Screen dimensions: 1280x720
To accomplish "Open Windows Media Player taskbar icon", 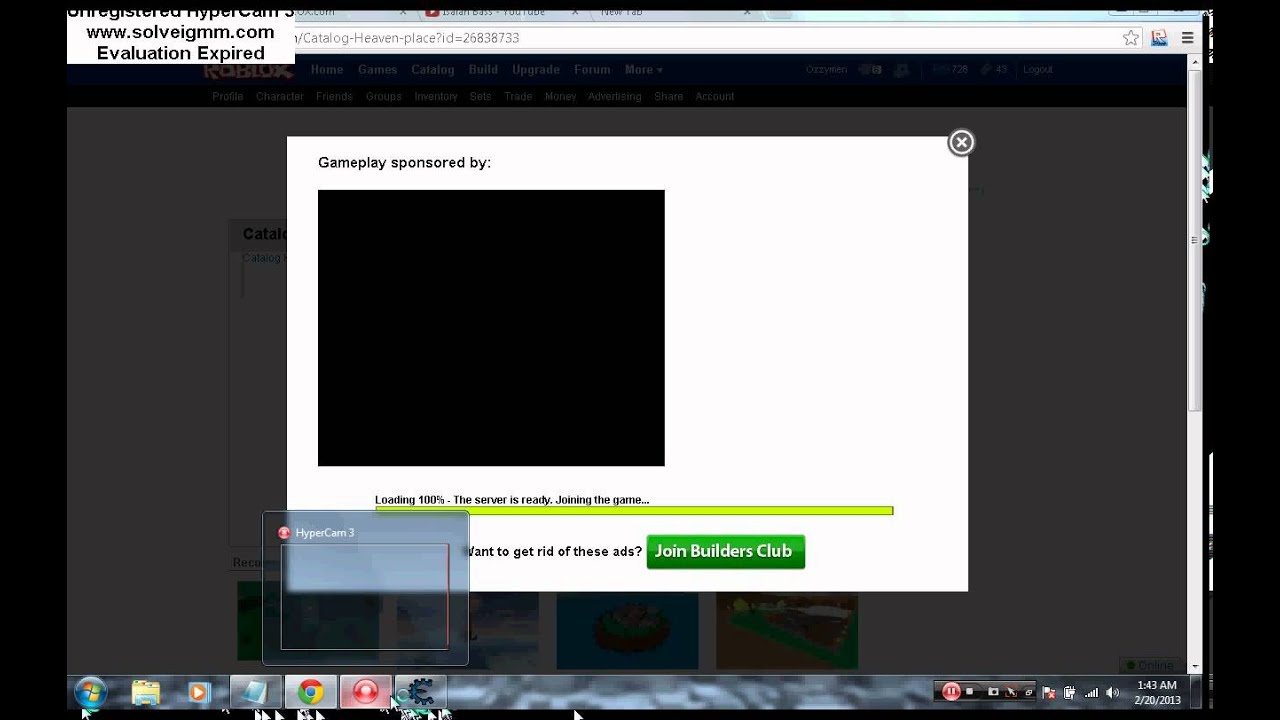I will [198, 692].
